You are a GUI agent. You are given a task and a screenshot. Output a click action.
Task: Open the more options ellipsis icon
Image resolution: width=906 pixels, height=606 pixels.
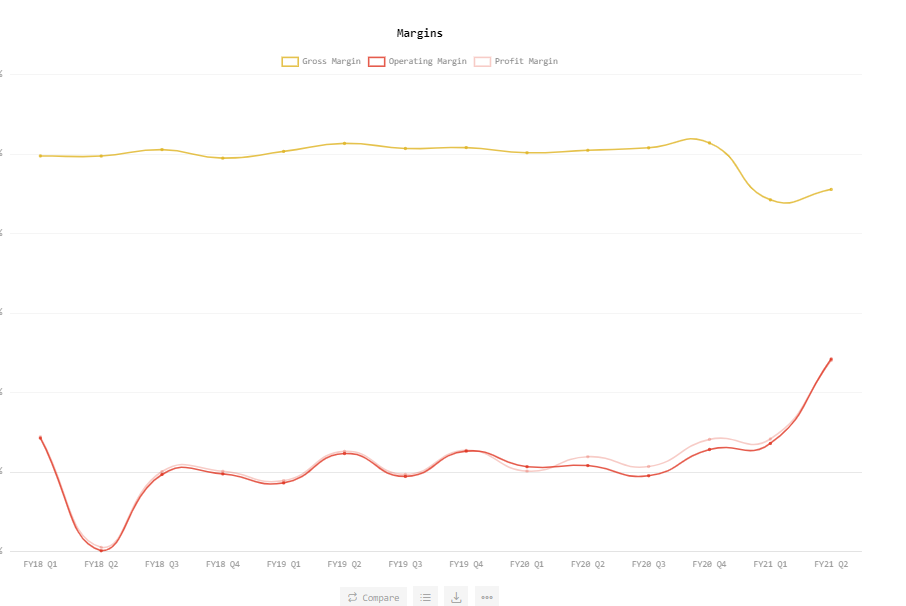(x=487, y=597)
